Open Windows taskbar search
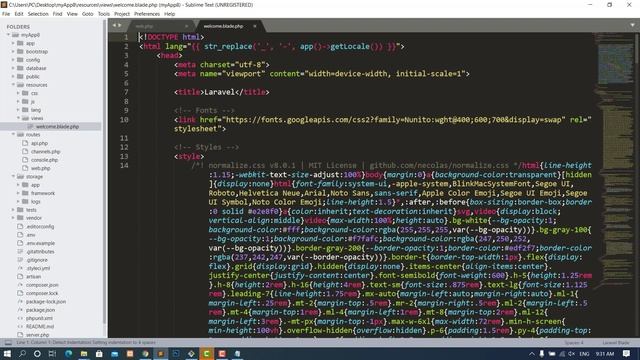The width and height of the screenshot is (640, 360). pos(22,353)
